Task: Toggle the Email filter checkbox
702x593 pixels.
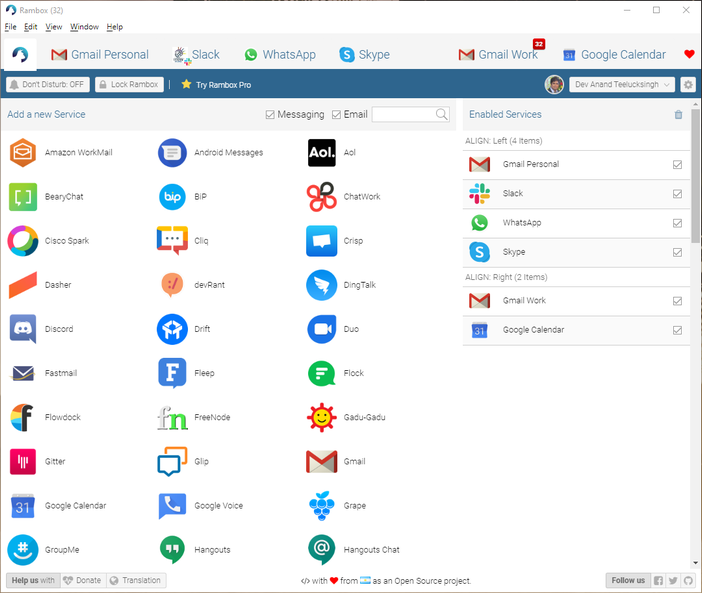Action: pos(337,115)
